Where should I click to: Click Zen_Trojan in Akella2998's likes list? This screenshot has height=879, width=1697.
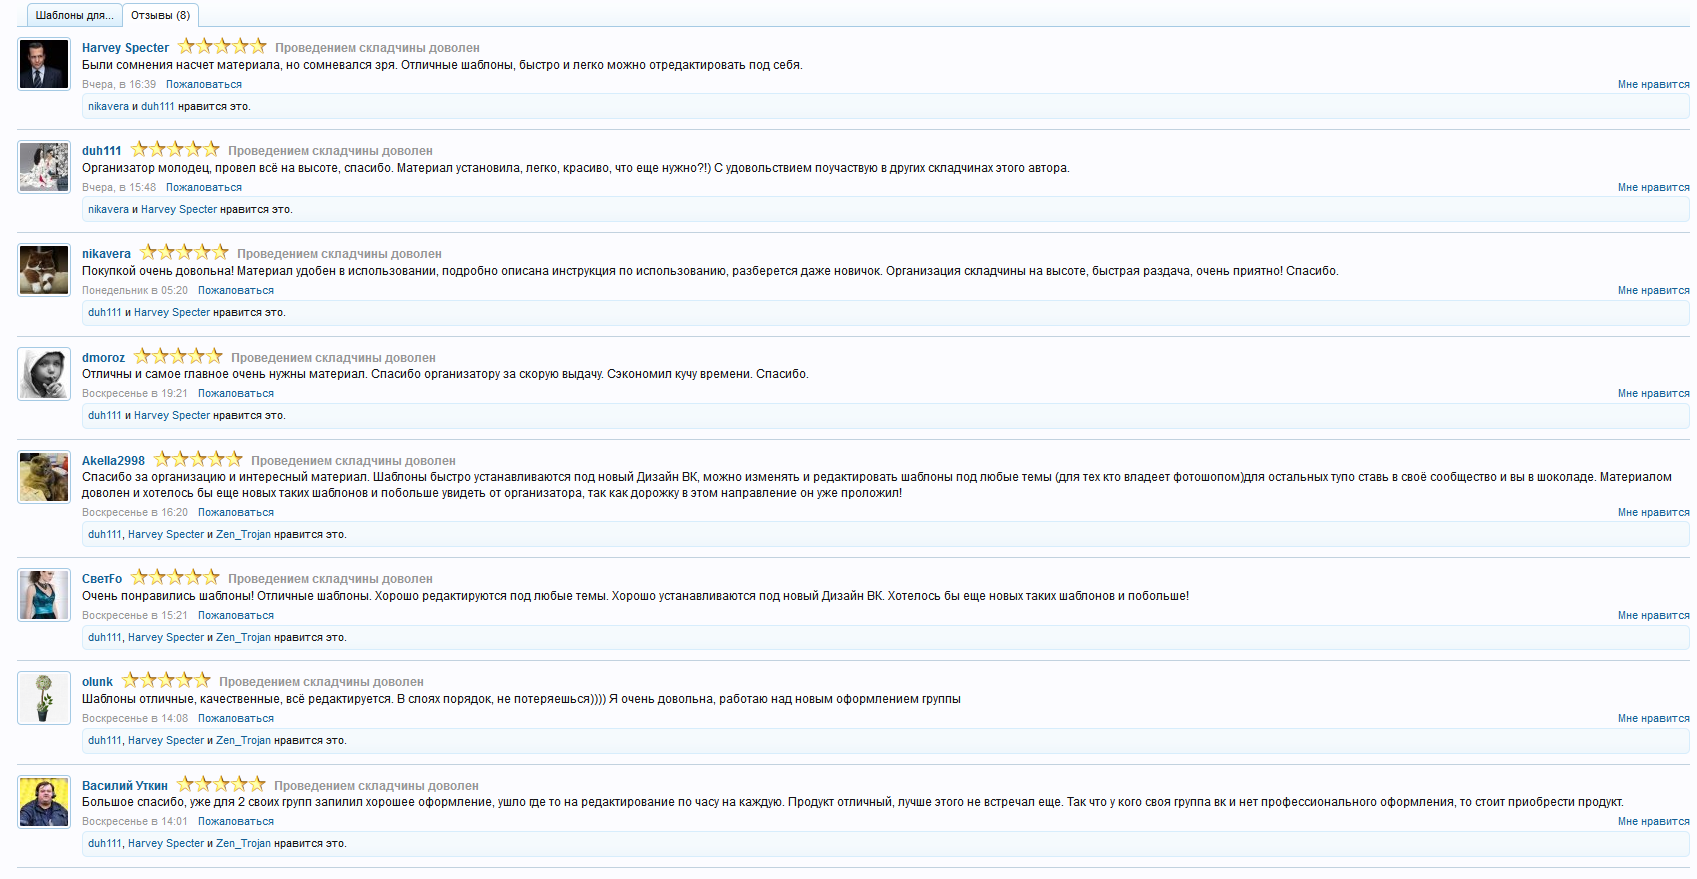coord(243,535)
